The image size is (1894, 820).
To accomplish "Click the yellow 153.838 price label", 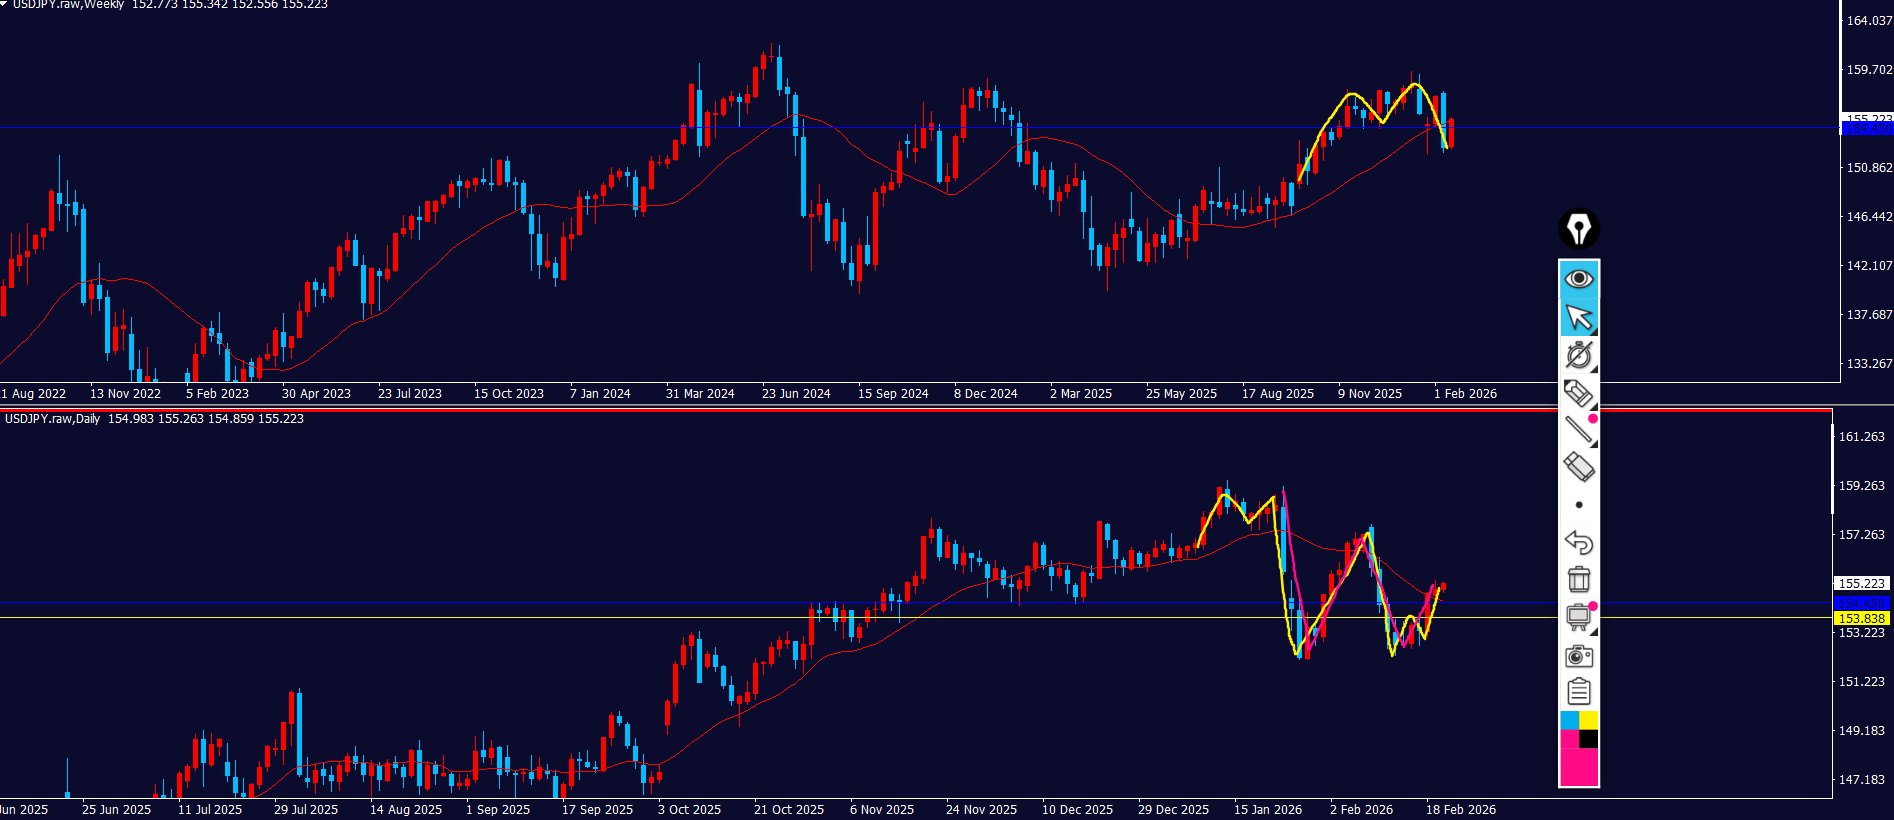I will click(x=1861, y=619).
